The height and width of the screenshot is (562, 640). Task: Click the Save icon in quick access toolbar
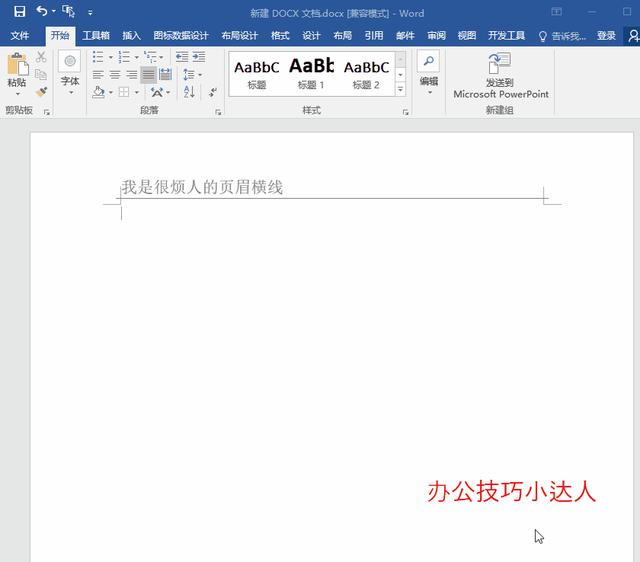[x=19, y=11]
